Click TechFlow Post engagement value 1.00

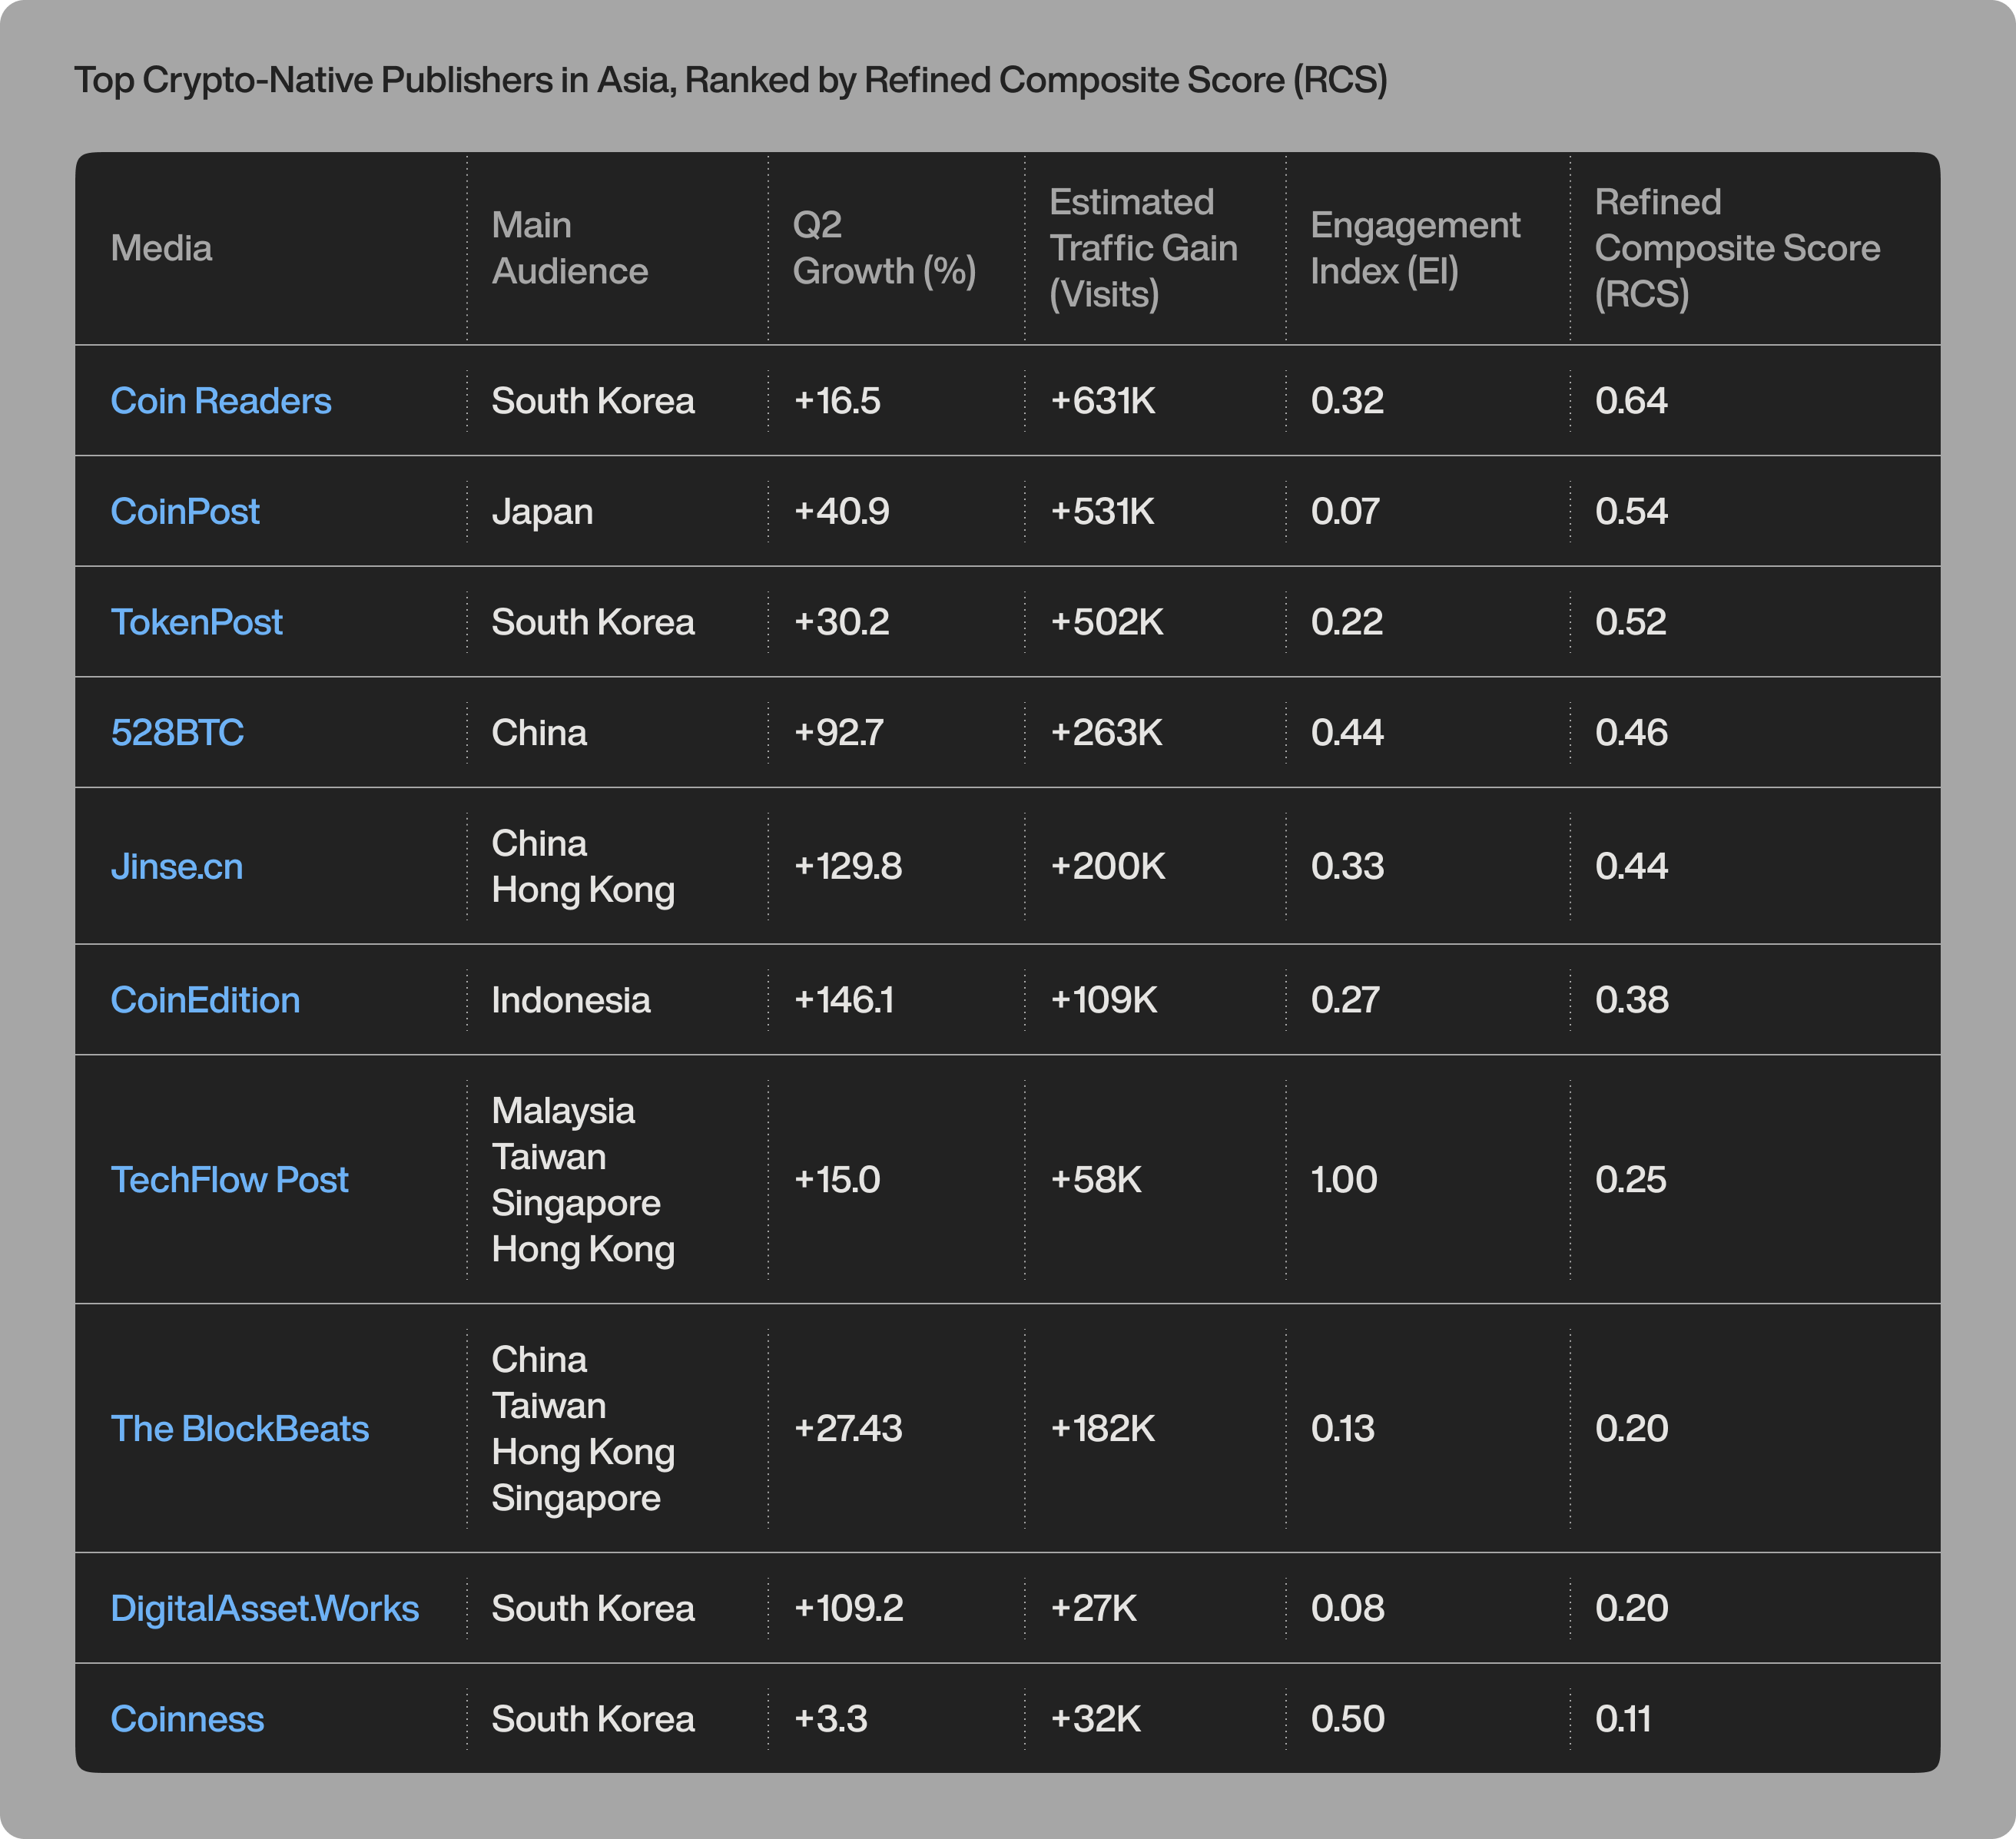[x=1344, y=1180]
